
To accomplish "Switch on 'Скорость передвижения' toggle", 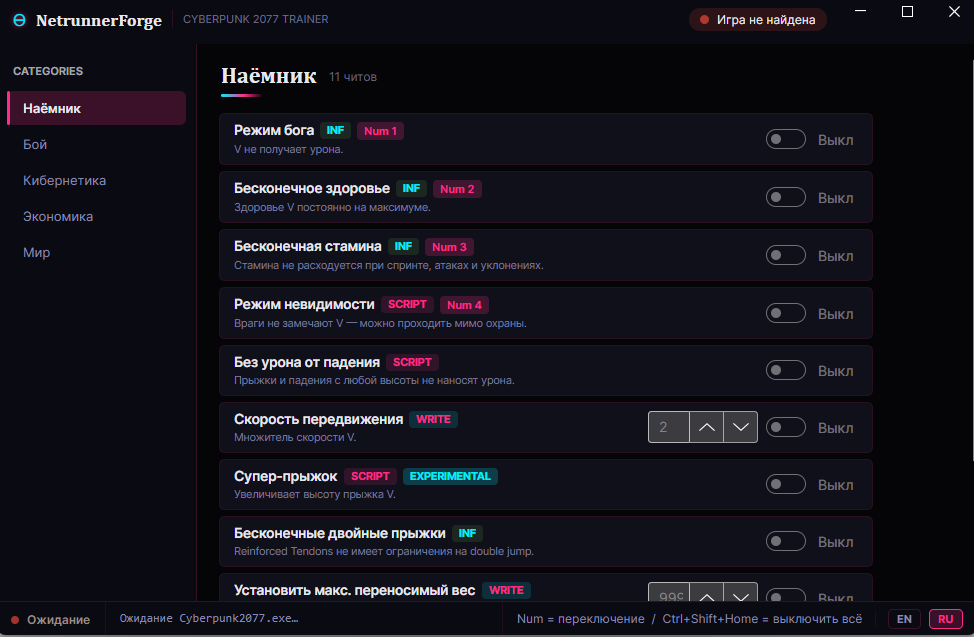I will [785, 428].
